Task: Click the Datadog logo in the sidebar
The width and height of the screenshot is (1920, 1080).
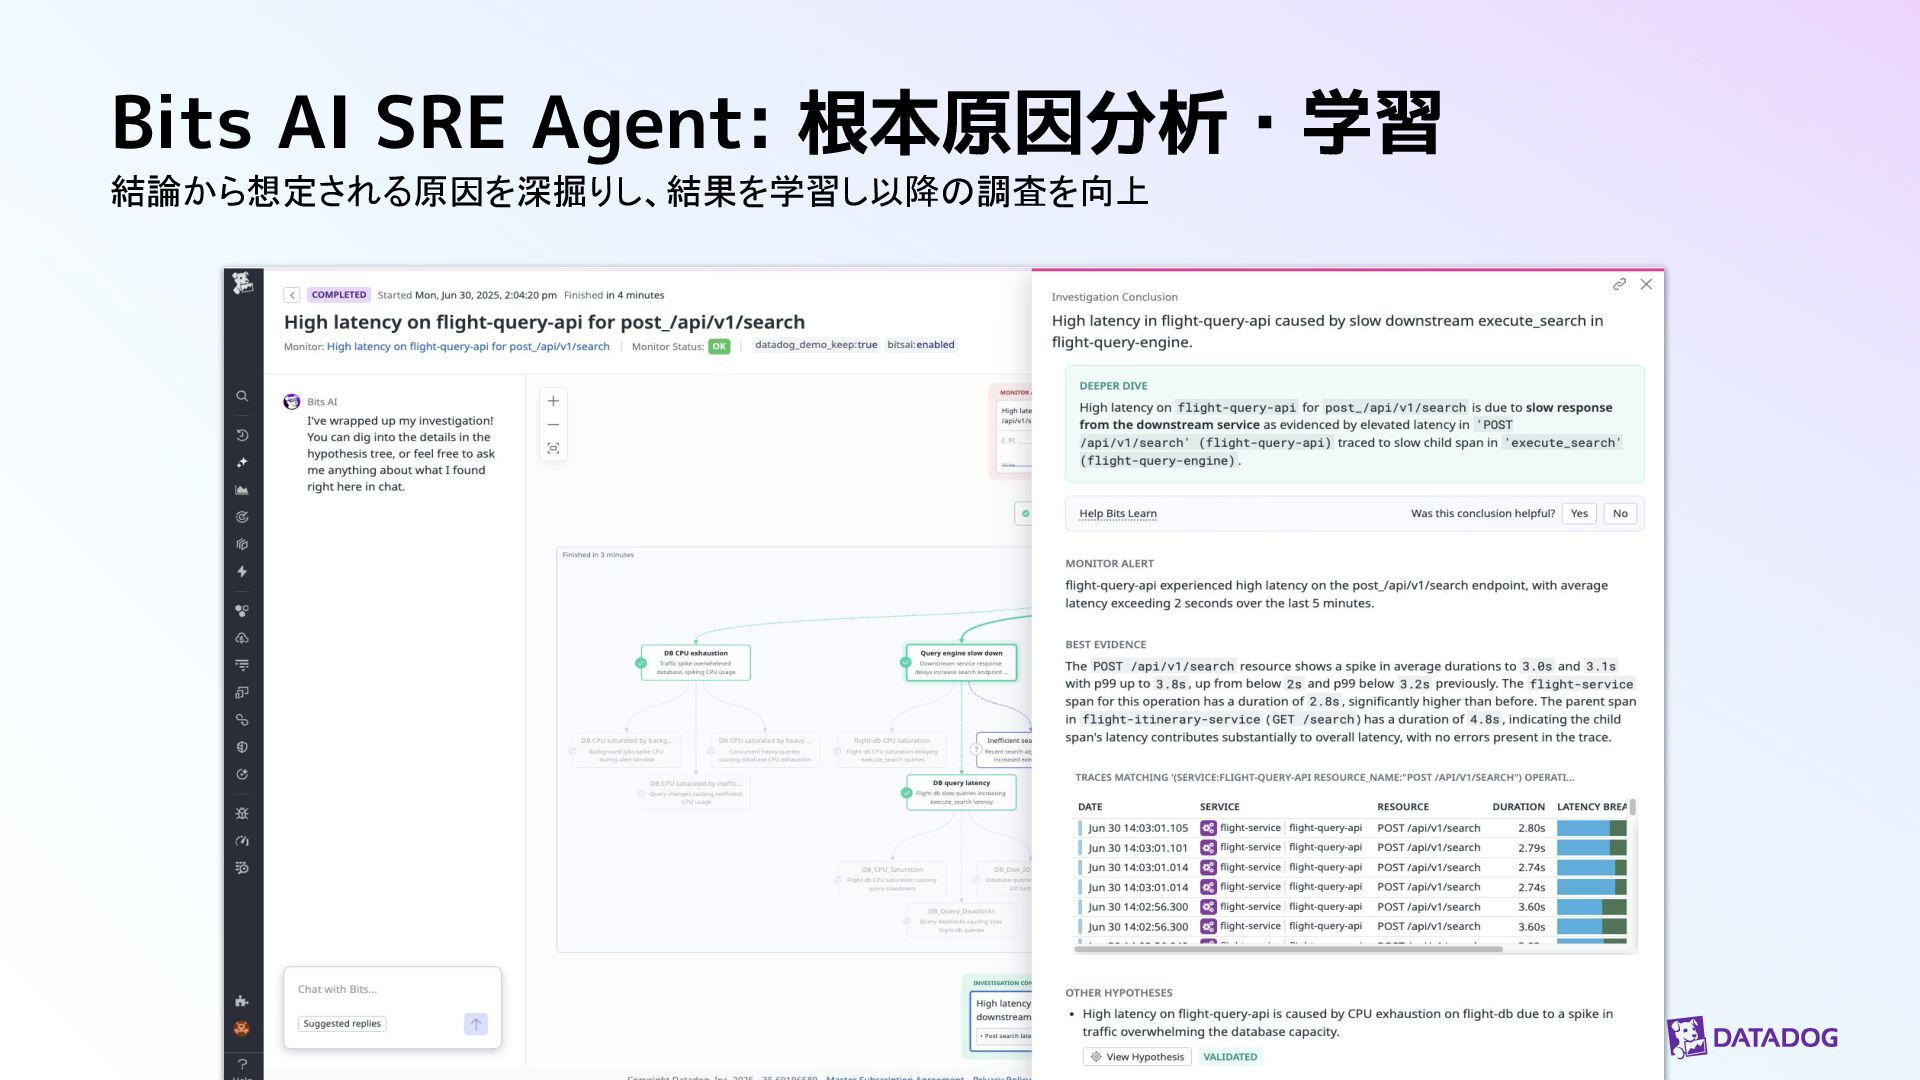Action: point(242,283)
